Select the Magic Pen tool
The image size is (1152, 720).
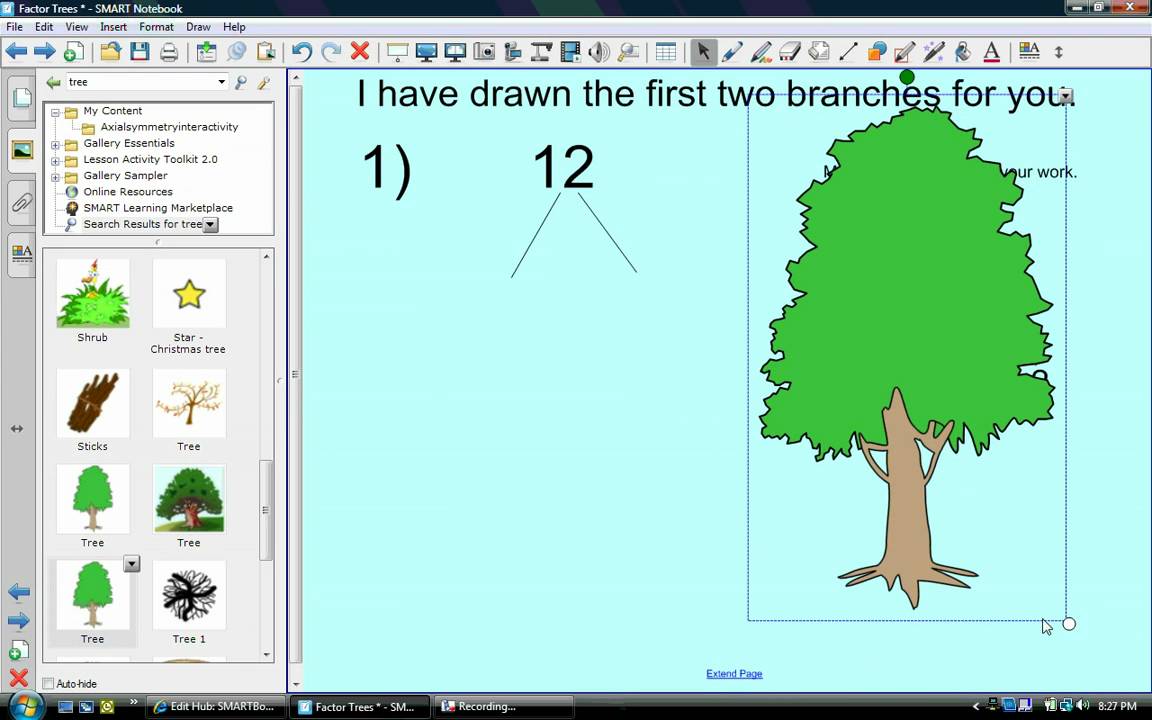pyautogui.click(x=934, y=51)
